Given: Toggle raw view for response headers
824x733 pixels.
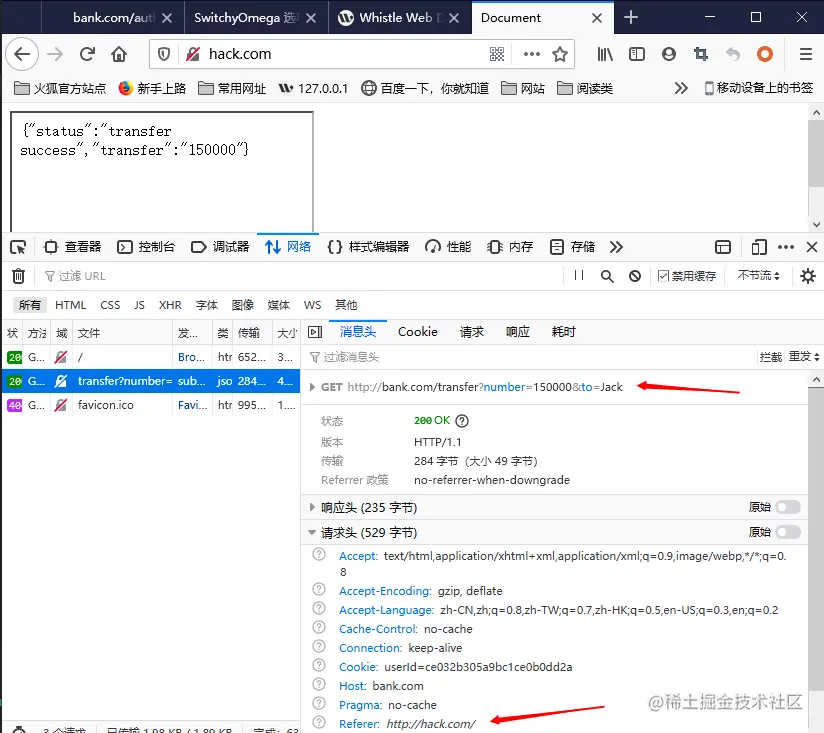Looking at the screenshot, I should pyautogui.click(x=788, y=507).
